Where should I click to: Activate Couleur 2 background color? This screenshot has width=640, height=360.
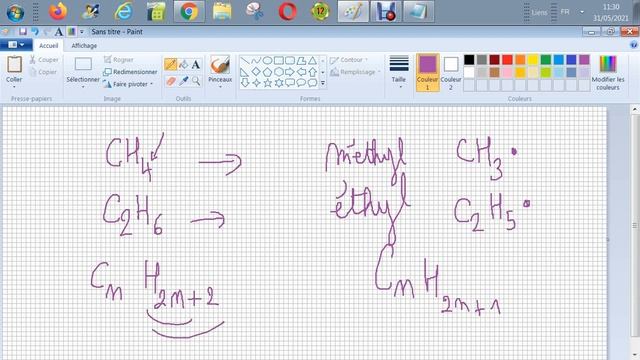[451, 72]
